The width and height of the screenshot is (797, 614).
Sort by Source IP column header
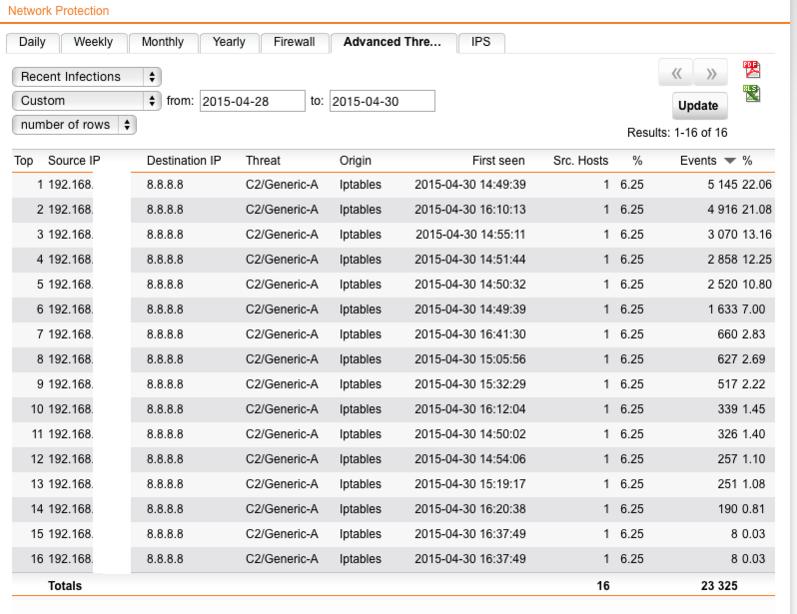[x=74, y=161]
